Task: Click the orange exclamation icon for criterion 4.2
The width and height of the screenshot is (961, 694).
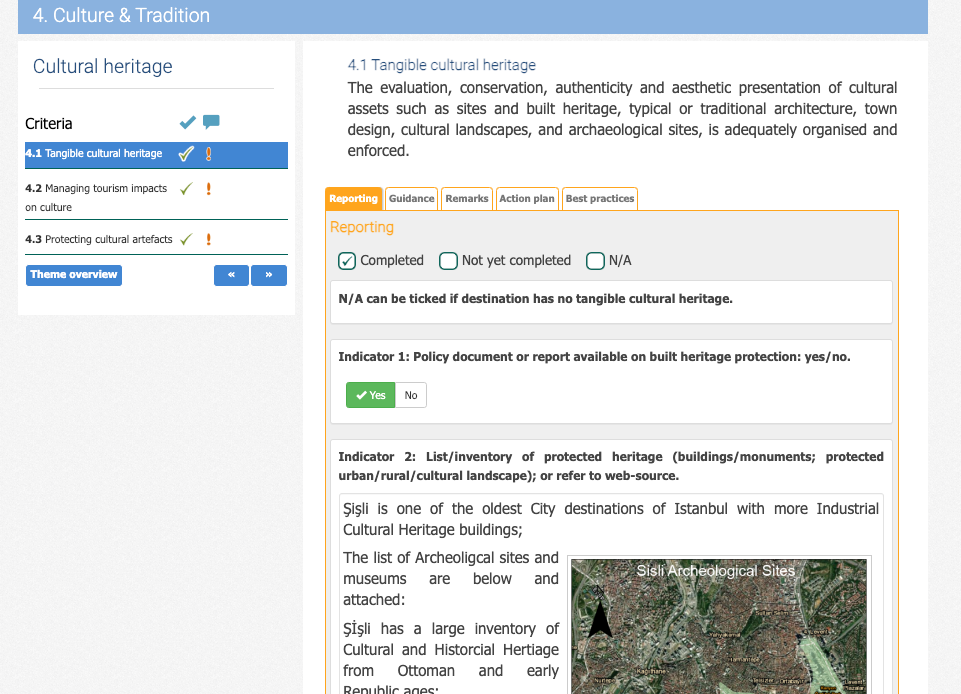Action: pos(209,188)
